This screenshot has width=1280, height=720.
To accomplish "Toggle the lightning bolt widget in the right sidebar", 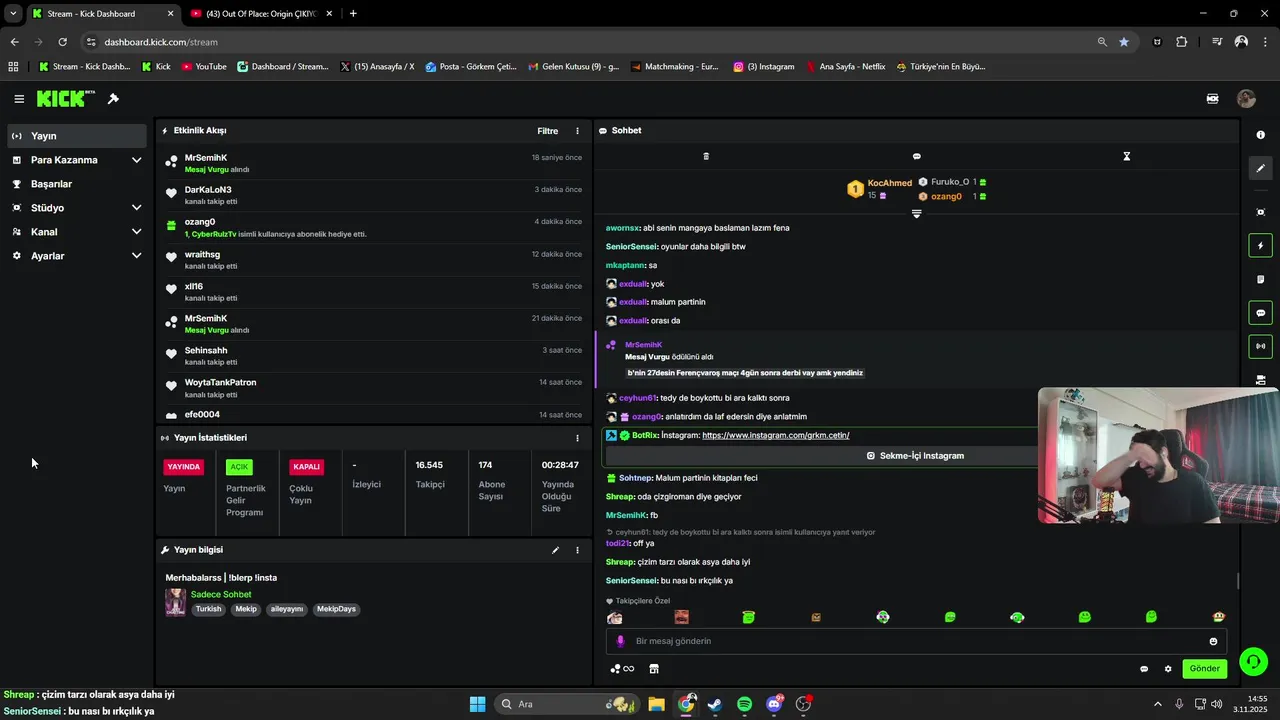I will tap(1260, 245).
